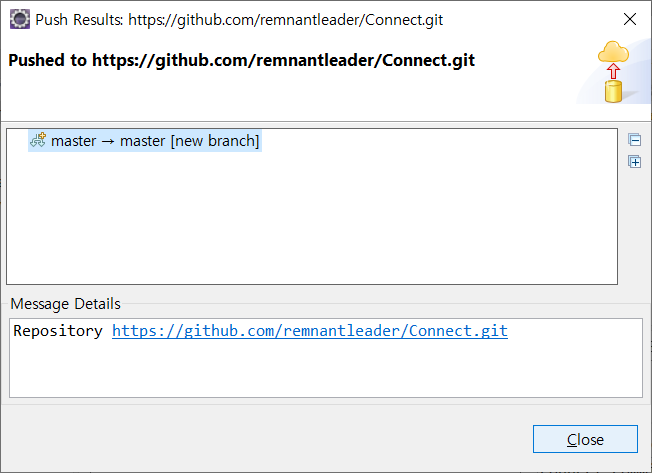Click the push-to-cloud banner icon
Viewport: 652px width, 473px height.
coord(613,71)
